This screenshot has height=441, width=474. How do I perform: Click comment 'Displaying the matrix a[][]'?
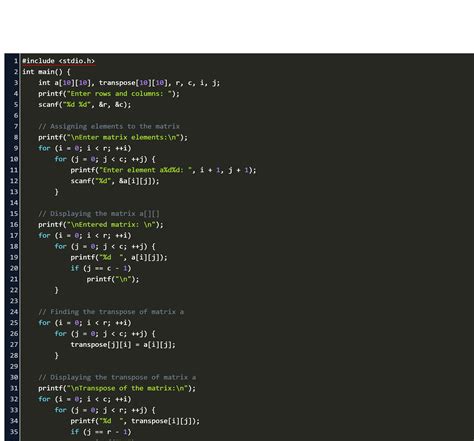click(99, 214)
